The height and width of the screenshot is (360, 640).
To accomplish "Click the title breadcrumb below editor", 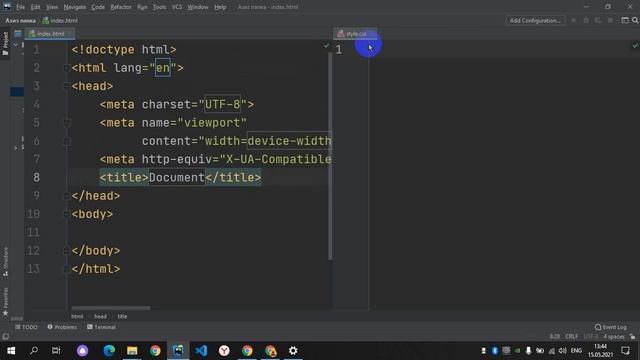I will coord(122,316).
